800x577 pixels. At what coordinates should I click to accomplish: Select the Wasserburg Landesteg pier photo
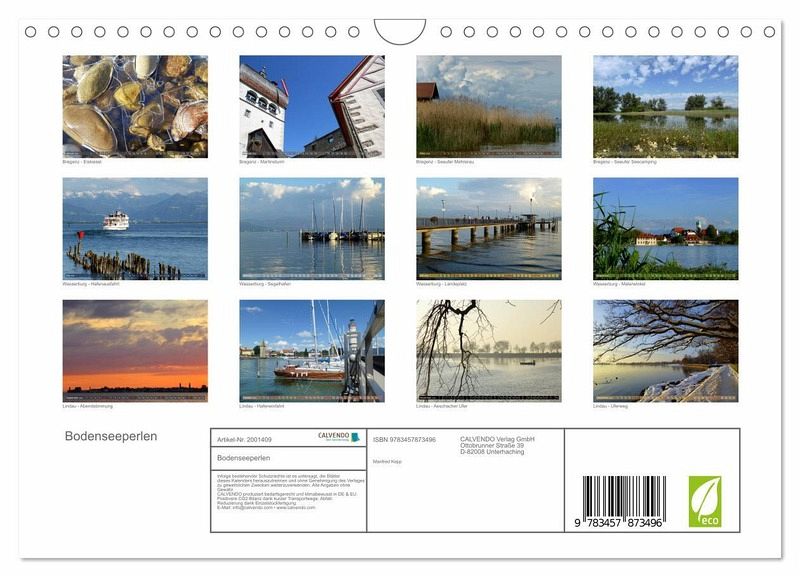[489, 228]
